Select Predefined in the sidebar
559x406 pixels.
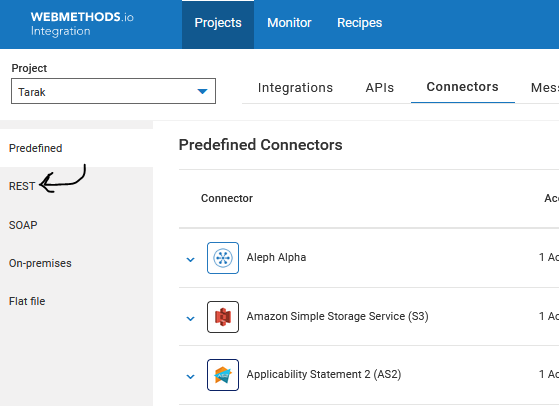pyautogui.click(x=76, y=148)
